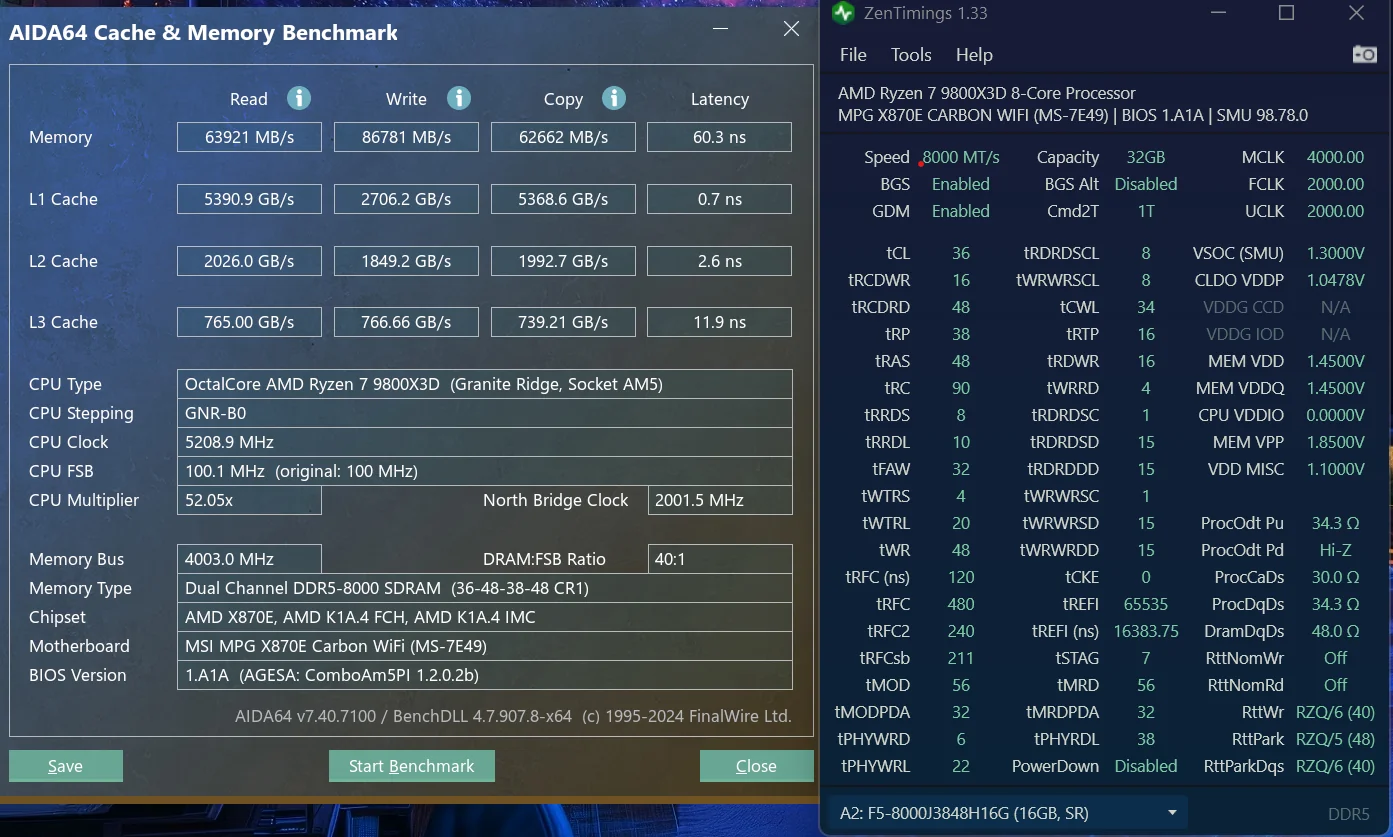The width and height of the screenshot is (1393, 837).
Task: Click the Memory Bus 4003.0 MHz field
Action: pos(249,559)
